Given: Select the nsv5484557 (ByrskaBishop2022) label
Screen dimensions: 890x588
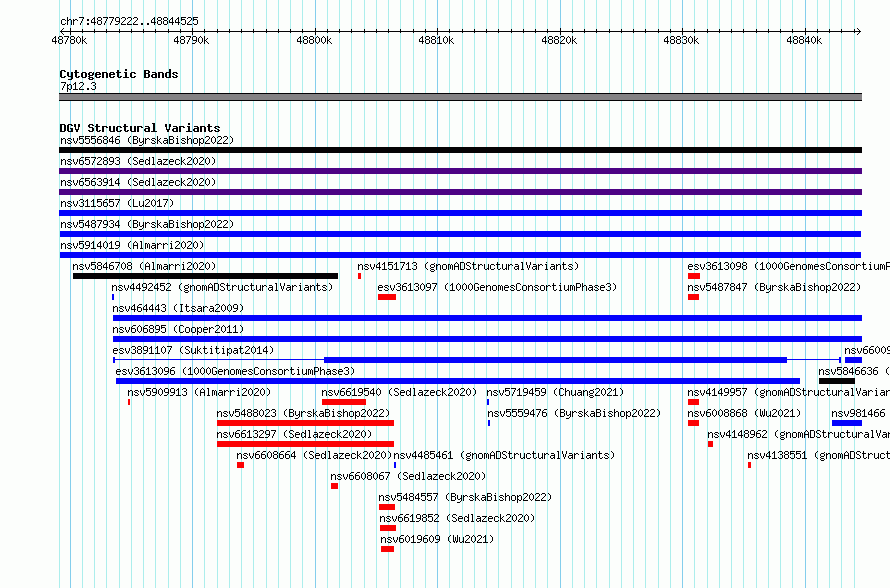Looking at the screenshot, I should pos(465,497).
